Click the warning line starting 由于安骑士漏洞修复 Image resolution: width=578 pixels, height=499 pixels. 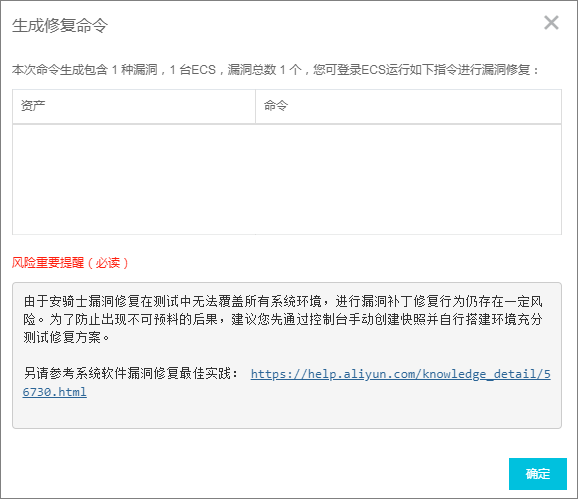(283, 301)
